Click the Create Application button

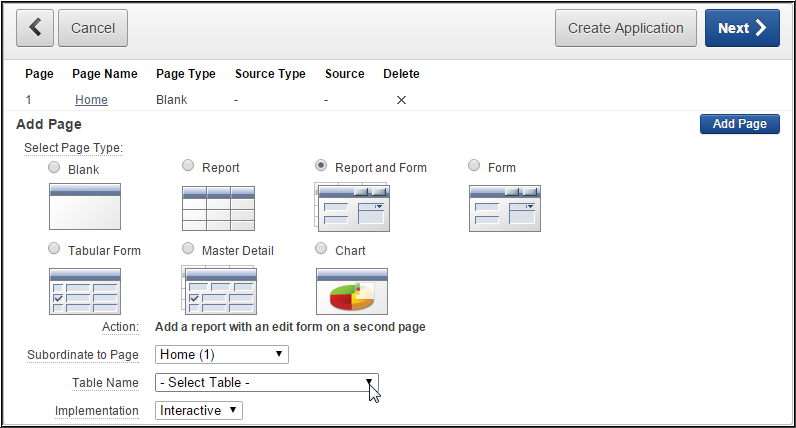[x=625, y=28]
